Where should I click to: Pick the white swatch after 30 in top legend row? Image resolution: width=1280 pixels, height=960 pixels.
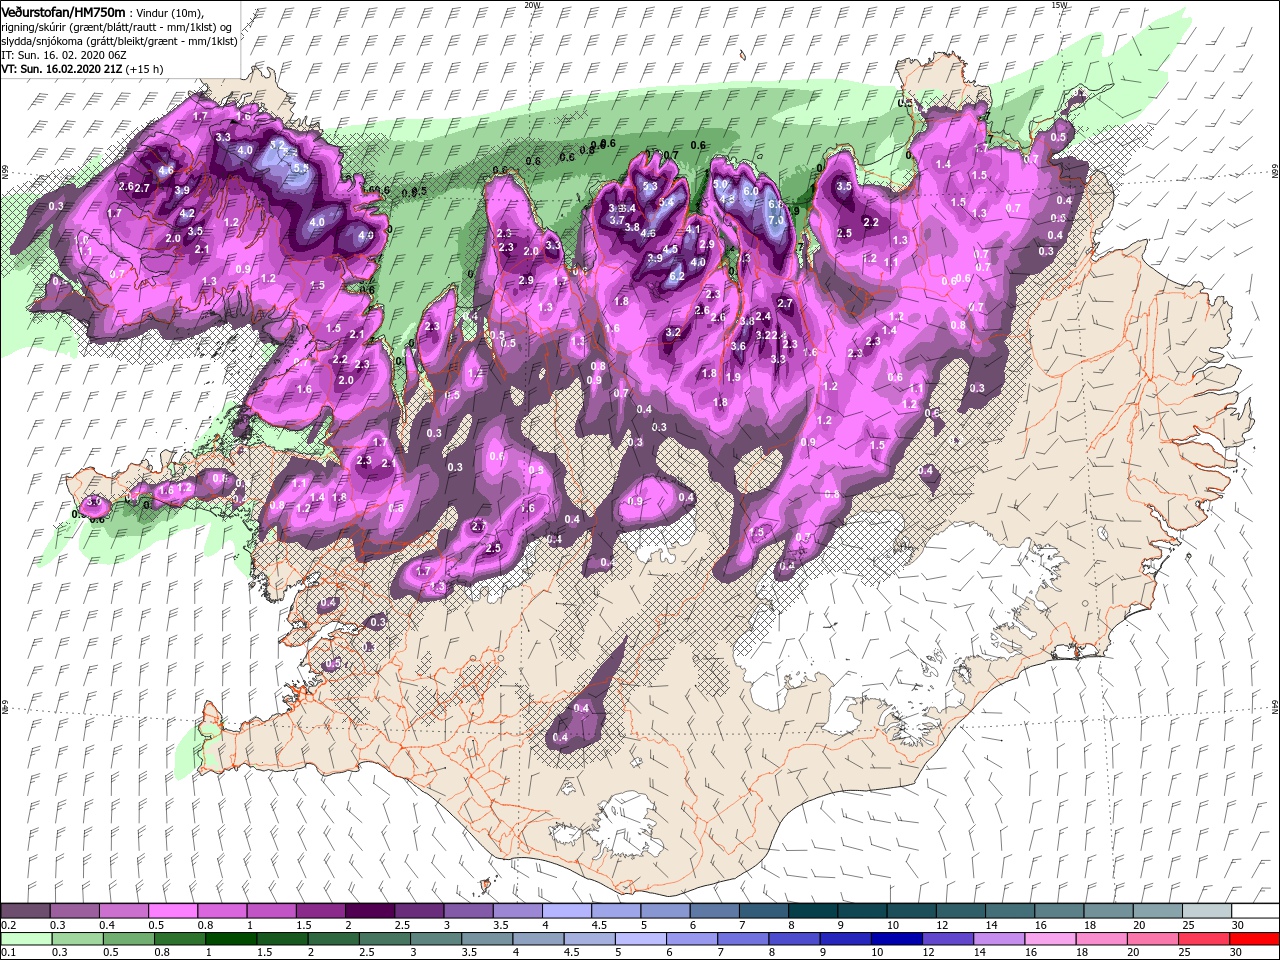1255,911
